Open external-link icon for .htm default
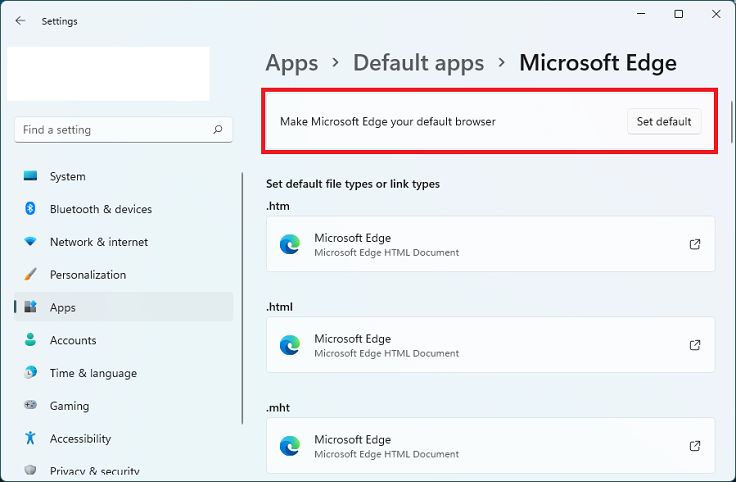Viewport: 736px width, 482px height. [x=695, y=244]
